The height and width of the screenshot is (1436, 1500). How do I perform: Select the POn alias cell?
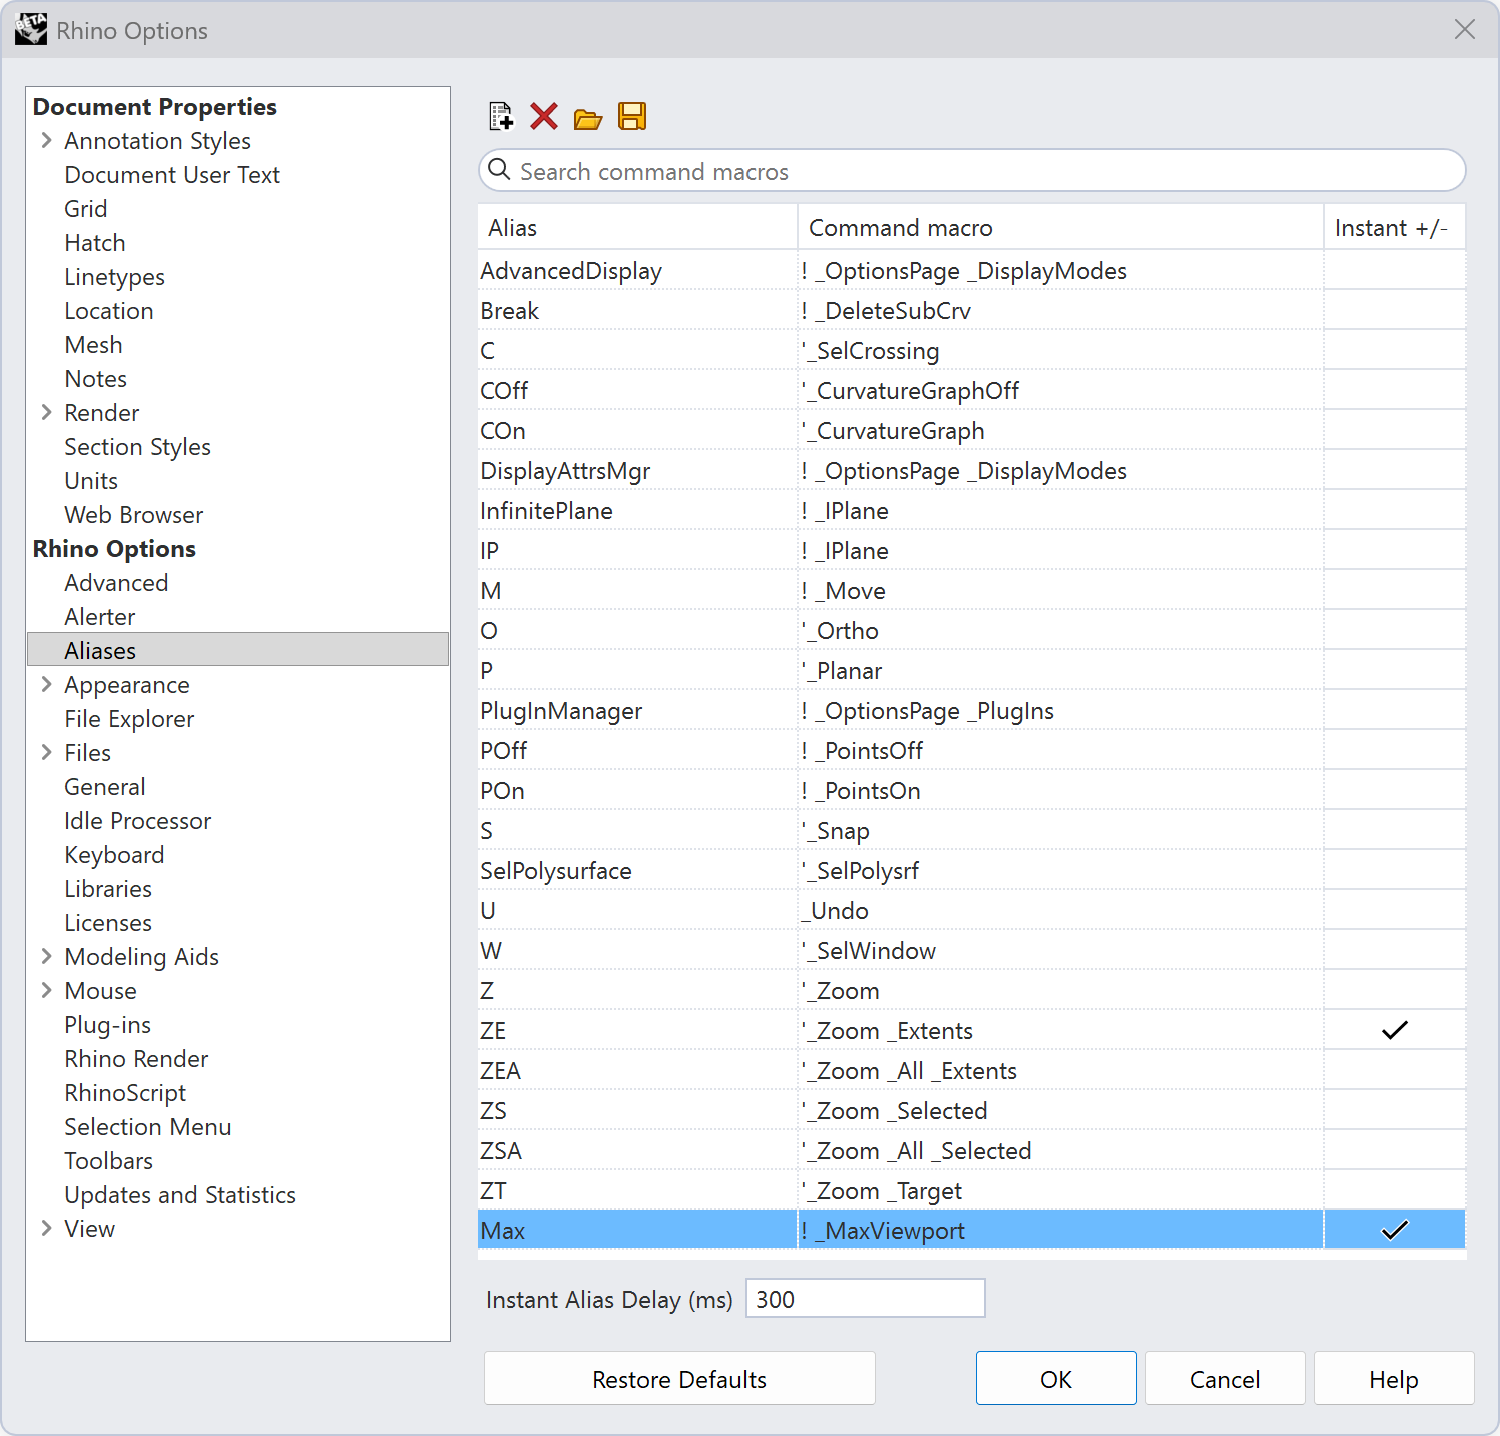(638, 790)
